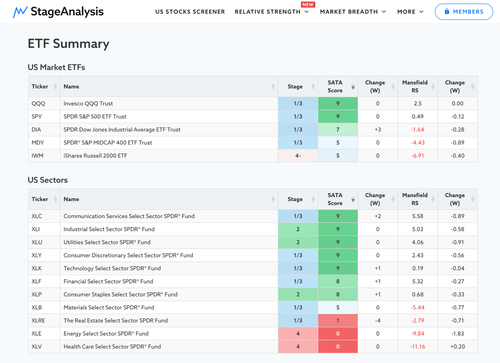
Task: Click red SATA score 1 for XLRE
Action: tap(338, 321)
